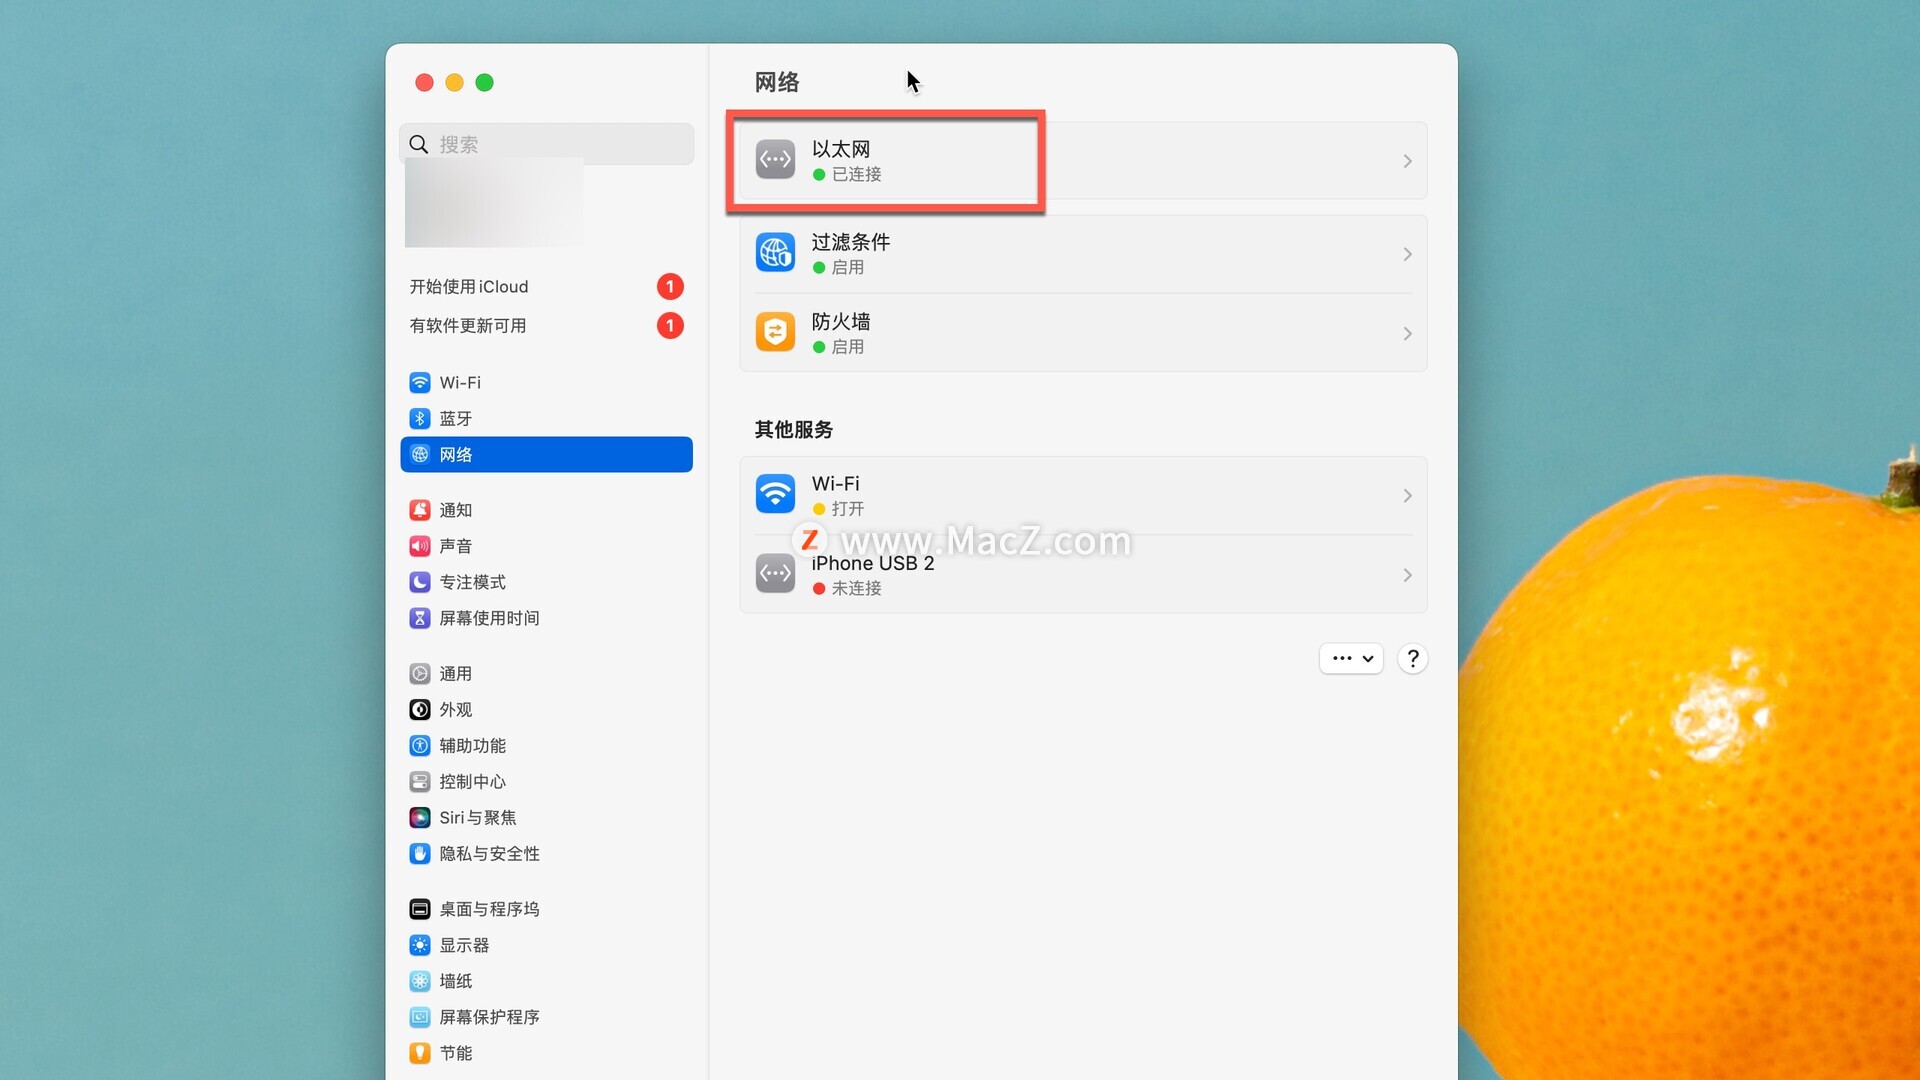This screenshot has height=1080, width=1920.
Task: Click the 防火墙 name text
Action: point(841,322)
